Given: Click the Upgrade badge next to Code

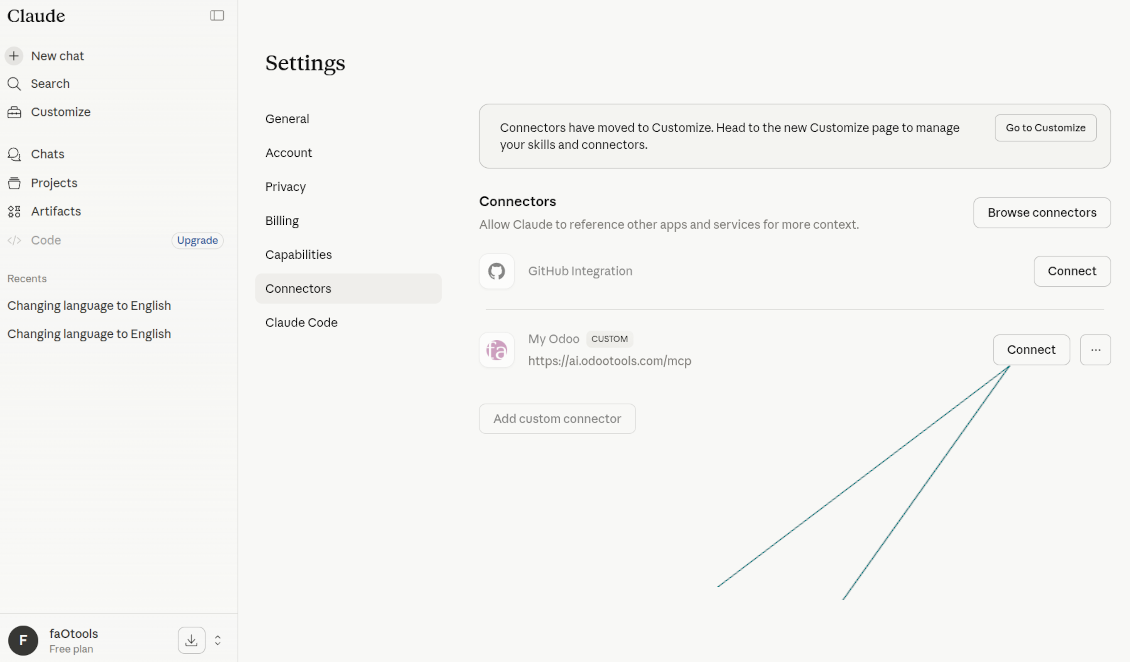Looking at the screenshot, I should (197, 240).
